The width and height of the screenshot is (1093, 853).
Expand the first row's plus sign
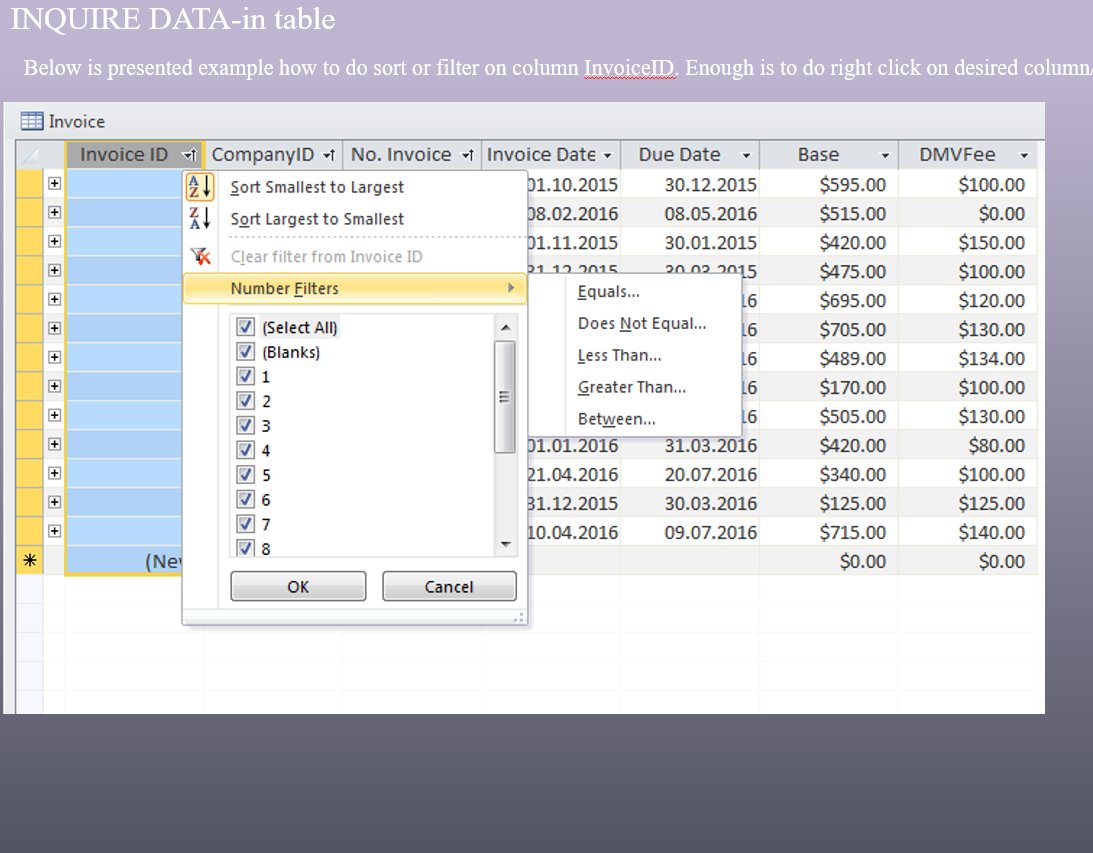(54, 184)
